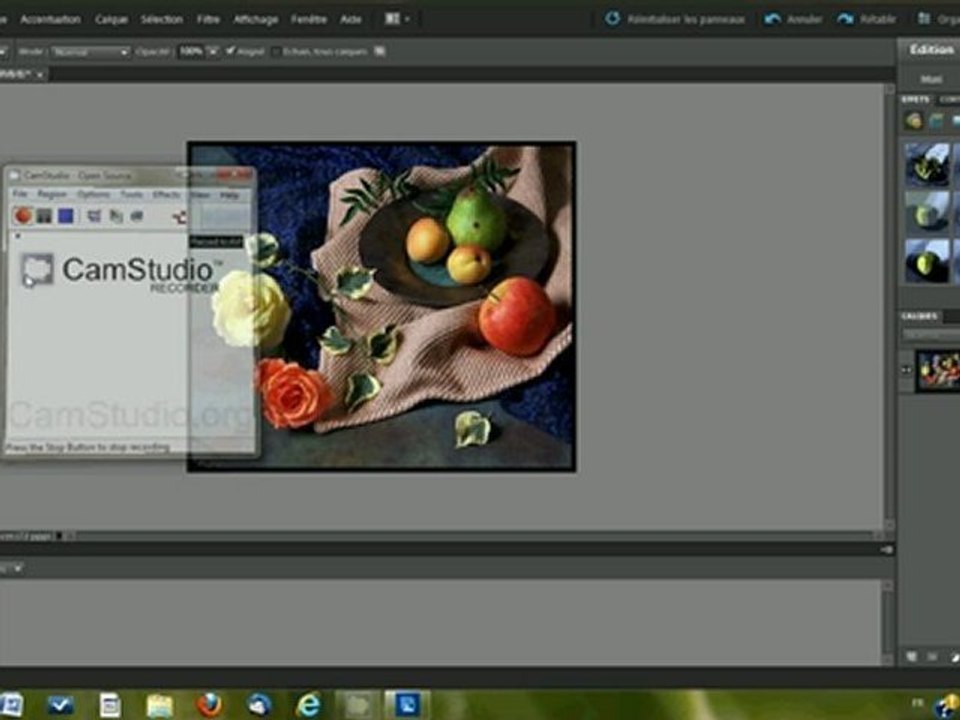Open the Tools menu in CamStudio
Viewport: 960px width, 720px height.
[131, 195]
